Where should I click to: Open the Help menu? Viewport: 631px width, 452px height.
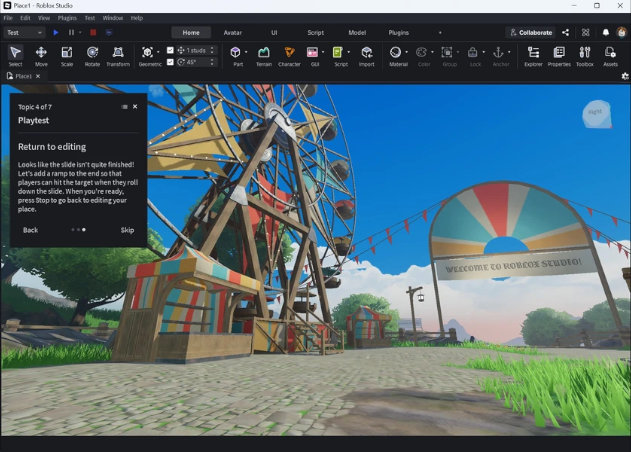tap(137, 18)
